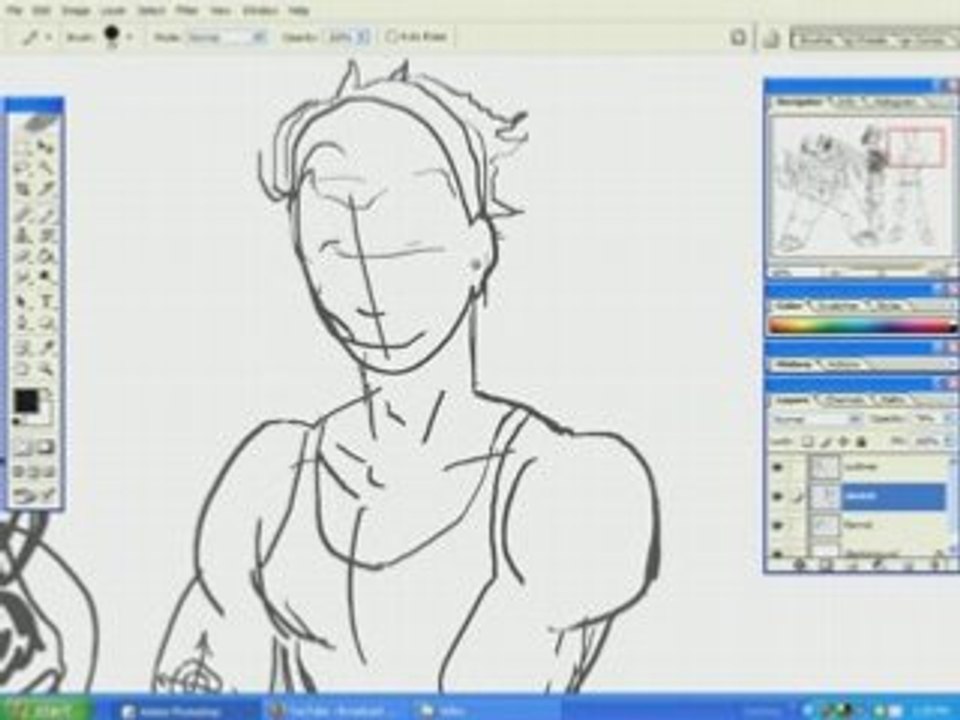Viewport: 960px width, 720px height.
Task: Open the File menu
Action: 15,10
